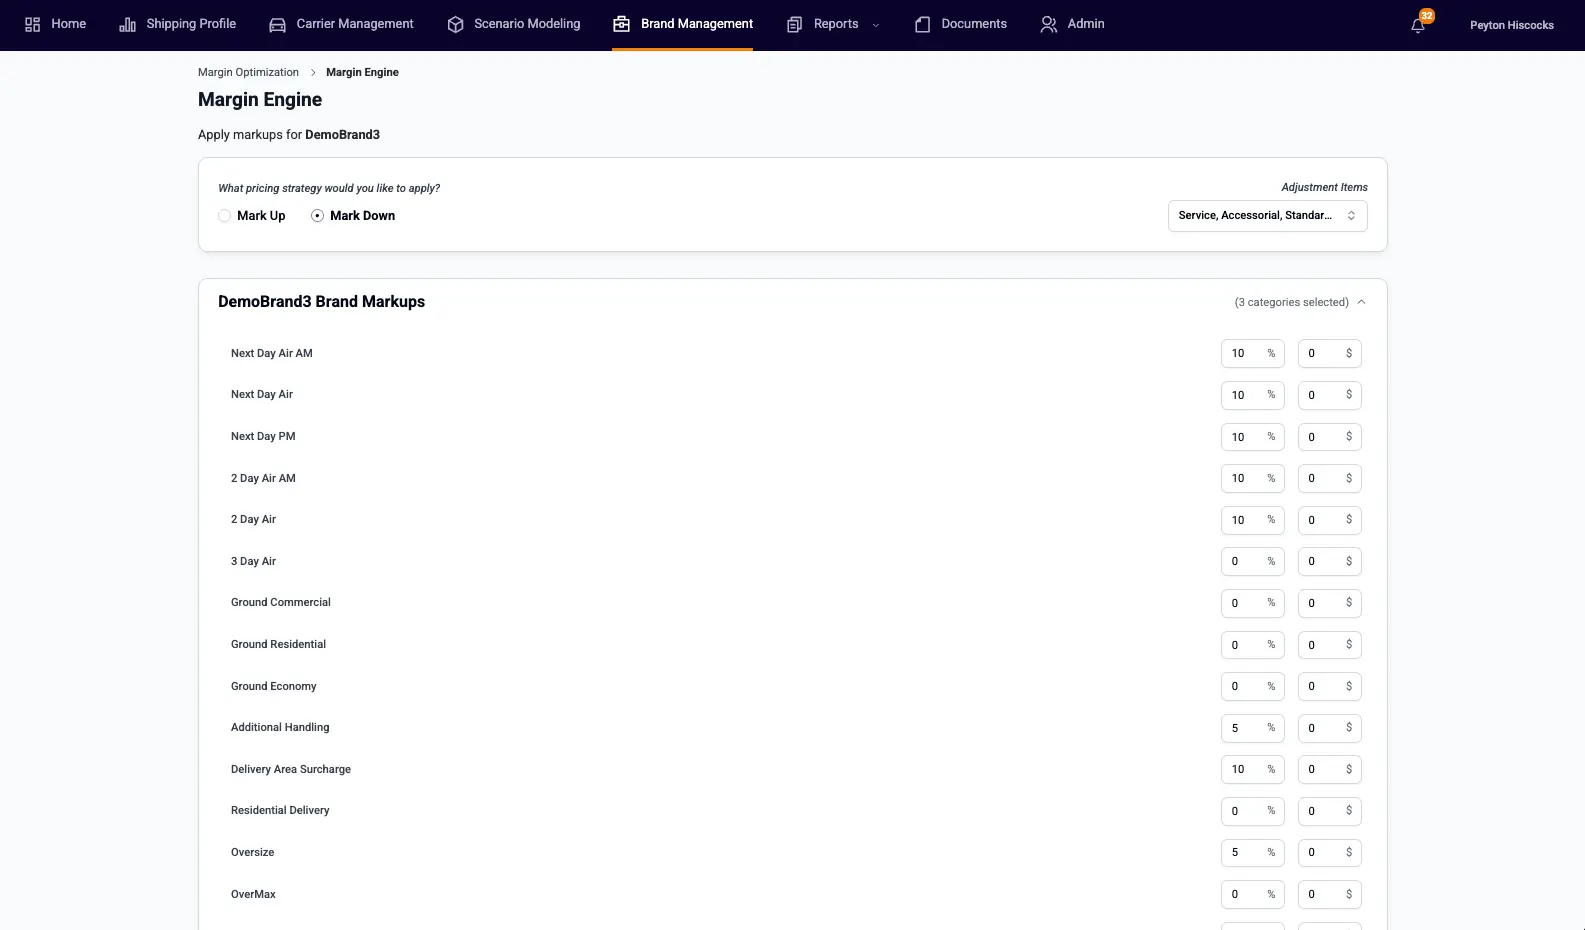Edit 2 Day Air percent field
The width and height of the screenshot is (1585, 930).
pos(1252,520)
